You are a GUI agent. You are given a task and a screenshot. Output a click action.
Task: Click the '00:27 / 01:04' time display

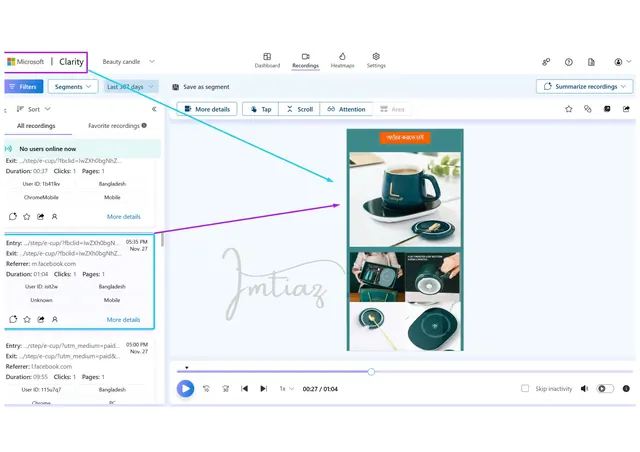pyautogui.click(x=320, y=389)
